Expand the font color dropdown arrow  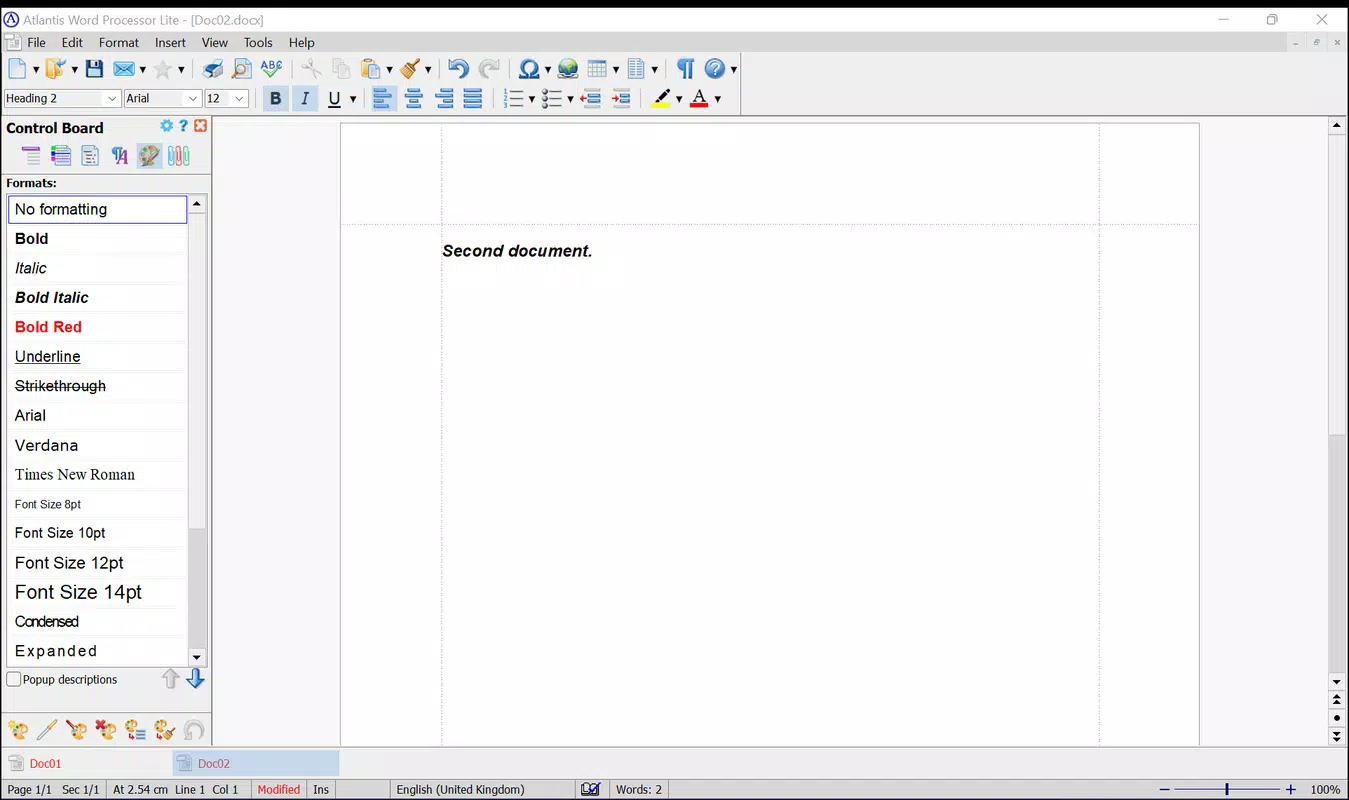click(x=718, y=99)
